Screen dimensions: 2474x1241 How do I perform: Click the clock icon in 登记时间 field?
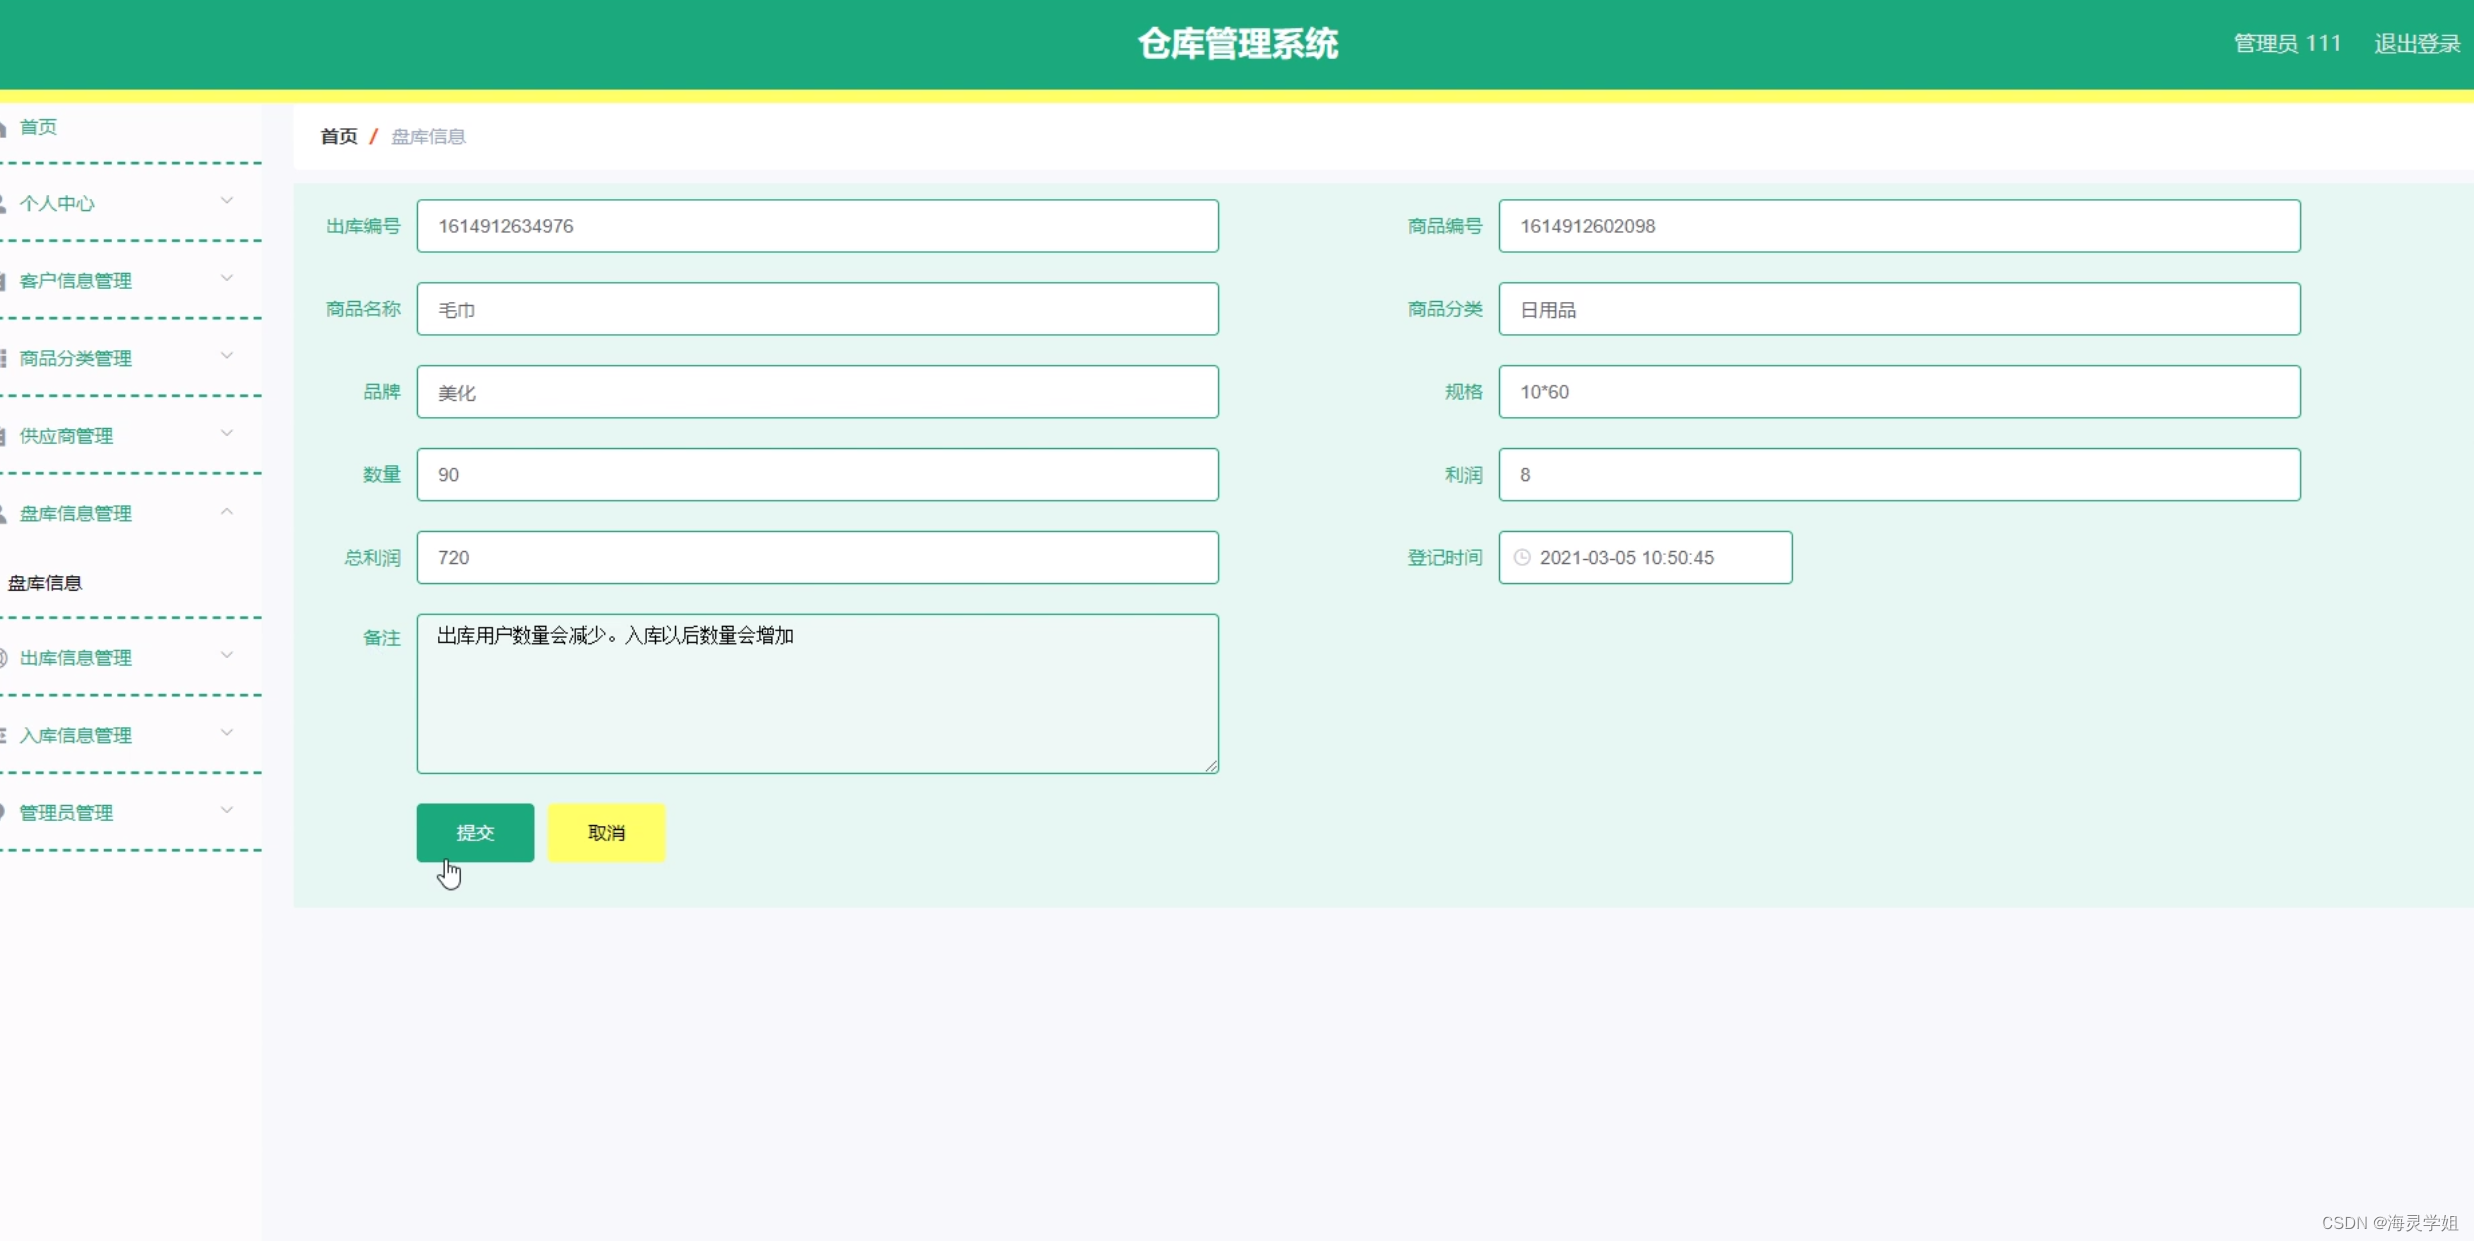click(x=1521, y=557)
